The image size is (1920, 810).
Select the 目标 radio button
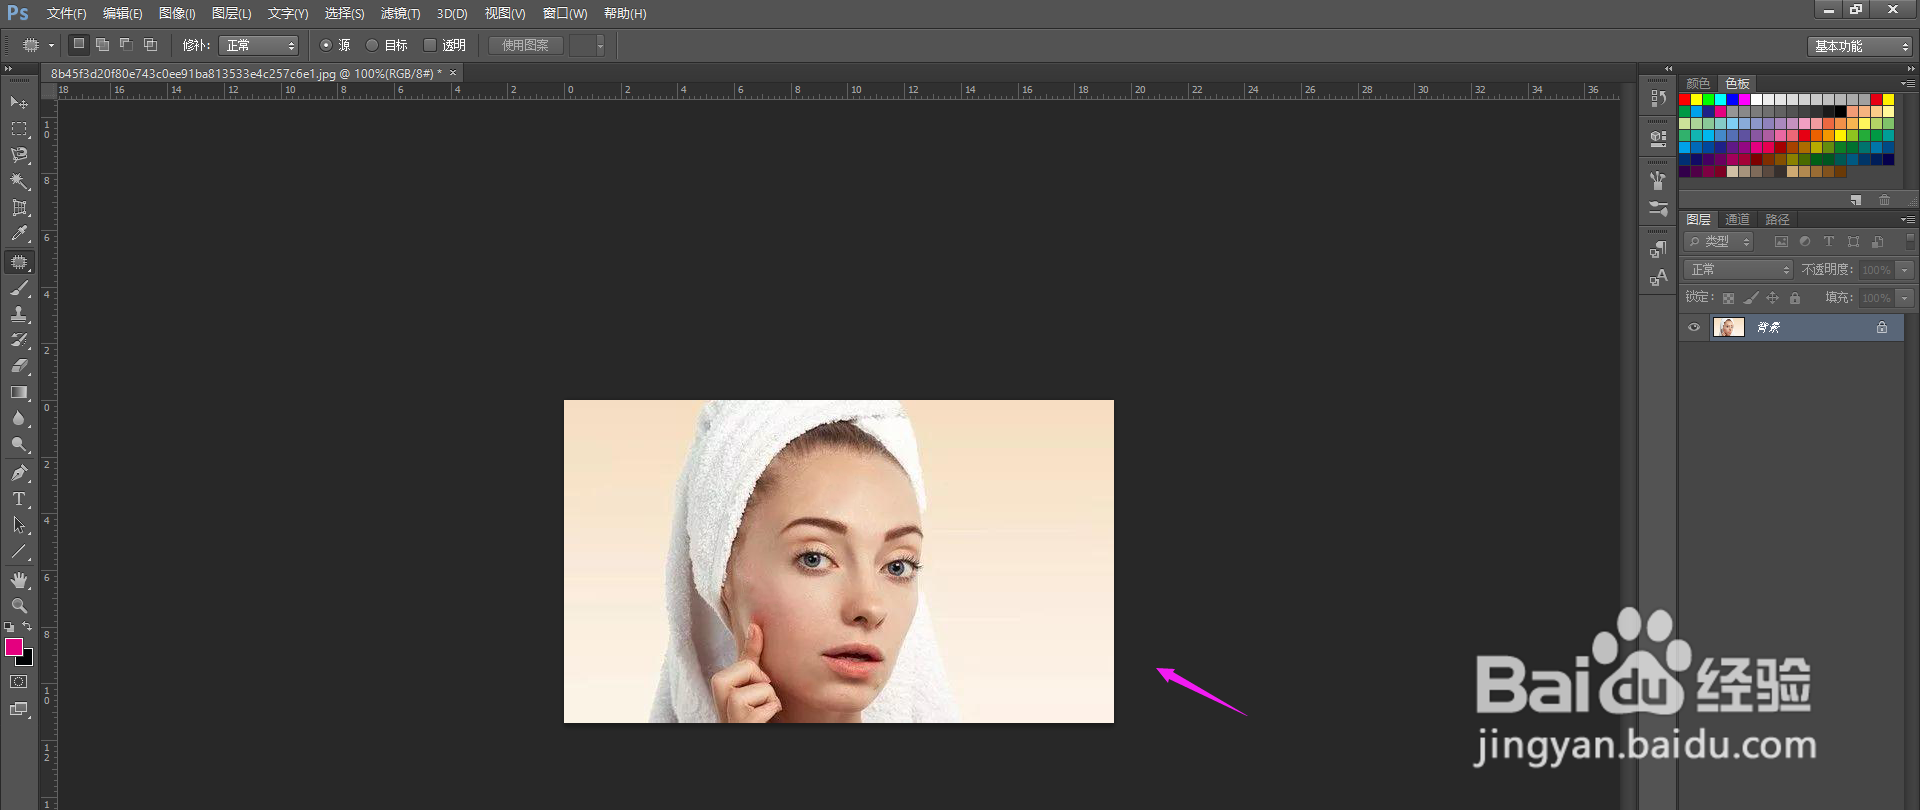372,45
